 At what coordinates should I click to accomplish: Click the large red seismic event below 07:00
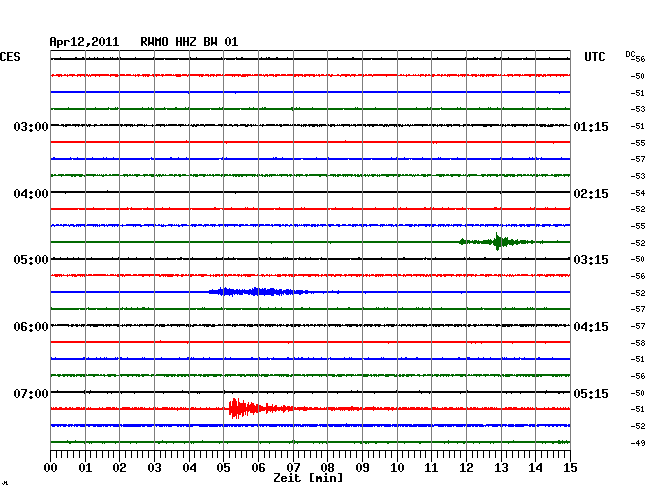(x=261, y=409)
